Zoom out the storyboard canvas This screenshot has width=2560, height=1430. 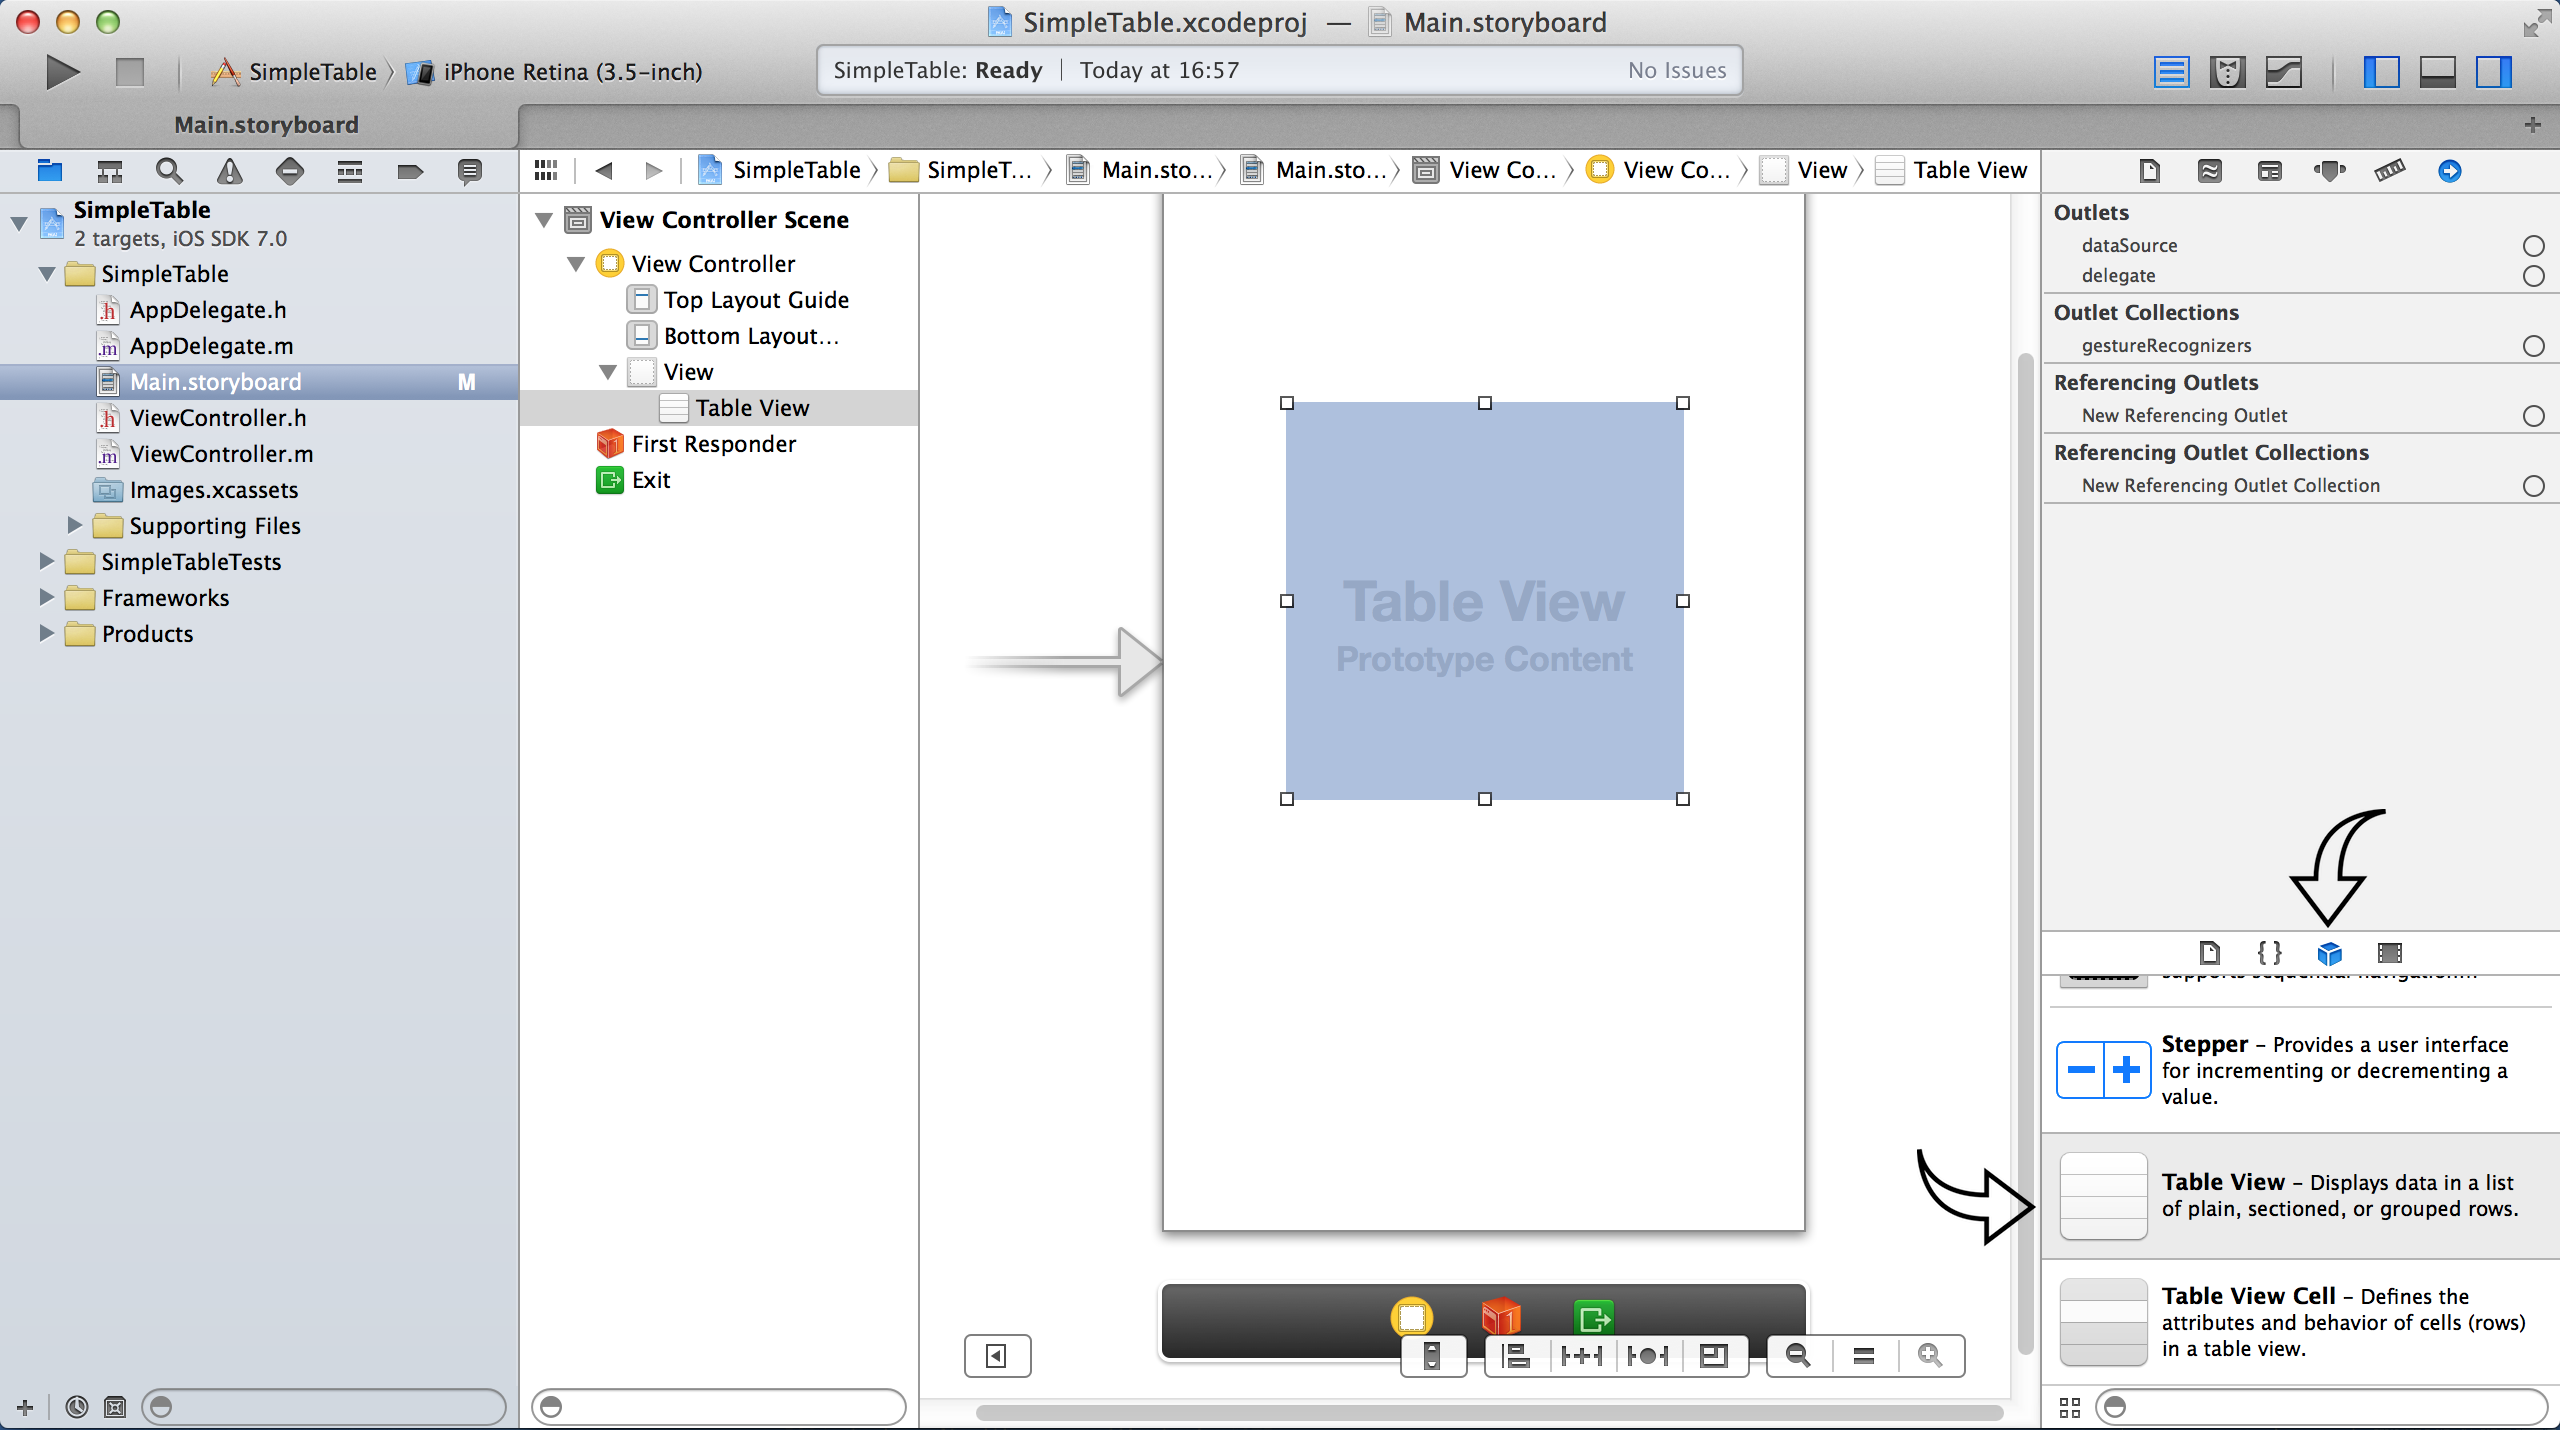click(1799, 1356)
